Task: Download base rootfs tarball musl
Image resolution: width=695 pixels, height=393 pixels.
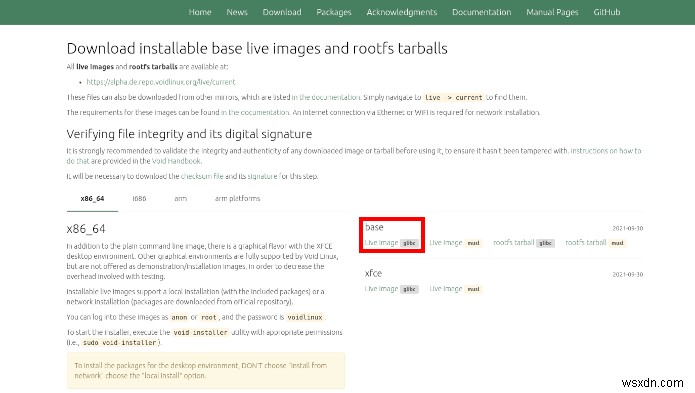Action: pos(596,243)
